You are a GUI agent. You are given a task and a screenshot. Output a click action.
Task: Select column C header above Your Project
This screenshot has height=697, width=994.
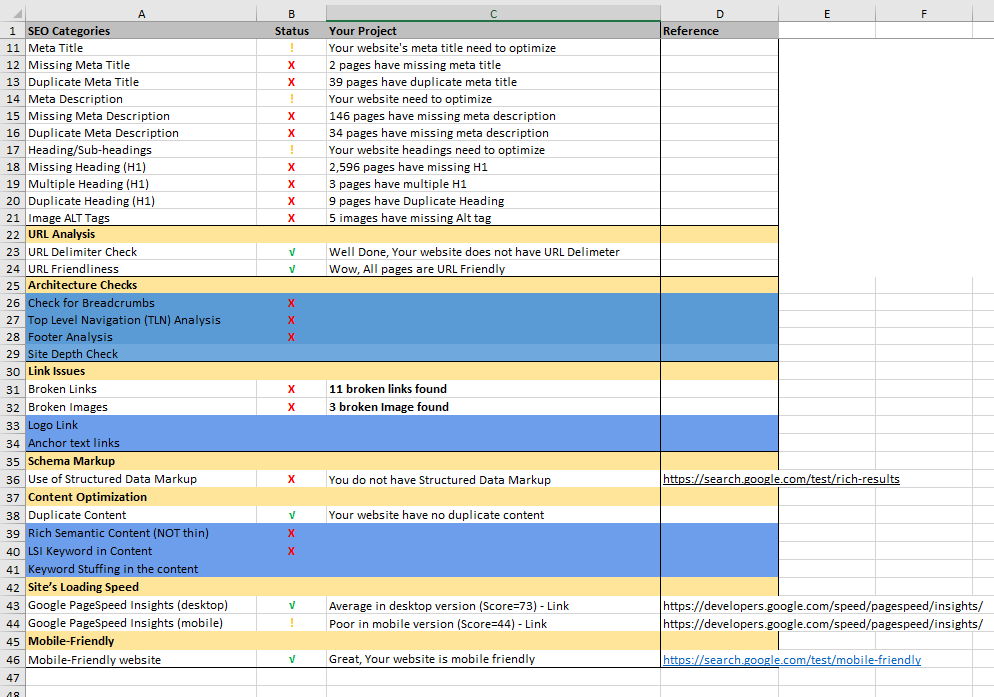[x=493, y=12]
